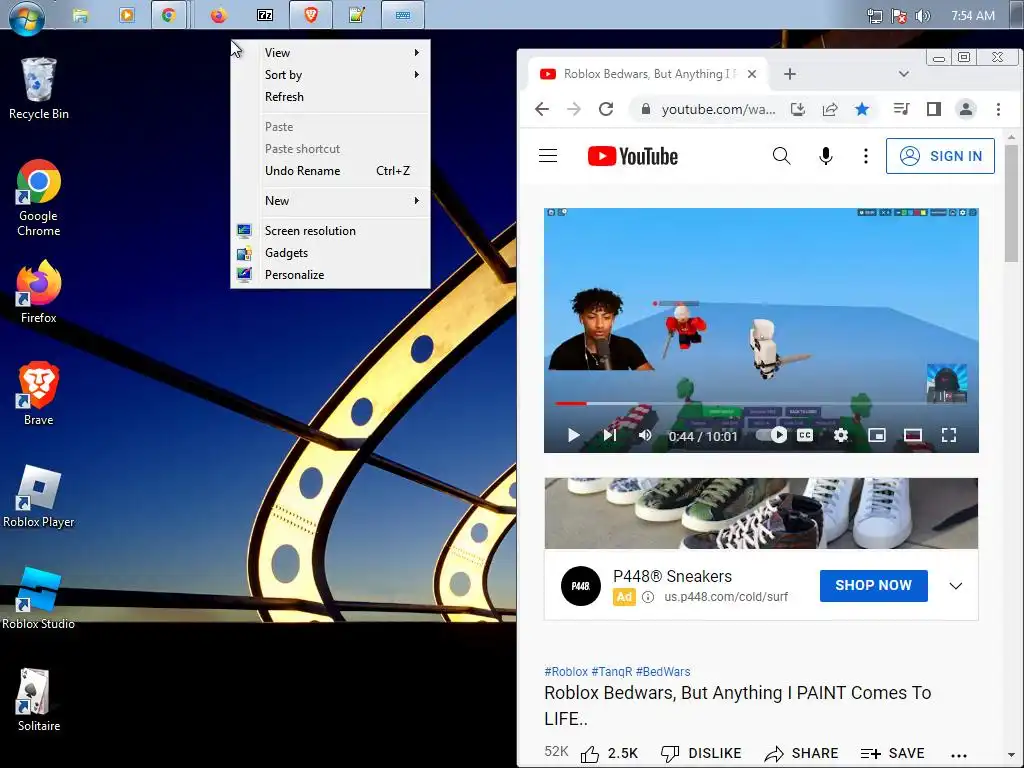1024x768 pixels.
Task: Switch to Chrome on the taskbar
Action: click(x=169, y=15)
